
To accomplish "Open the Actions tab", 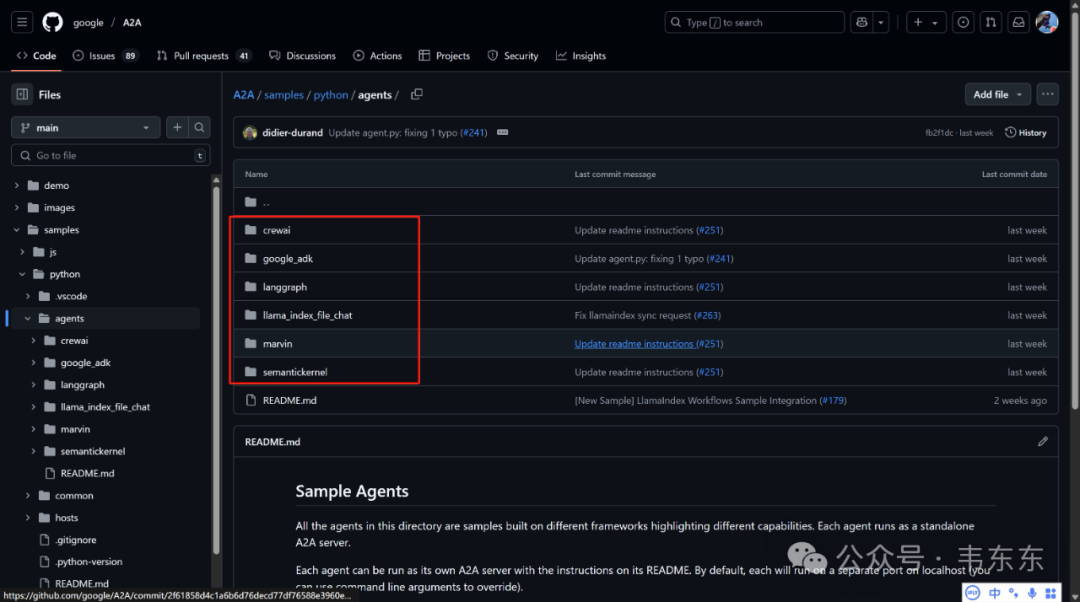I will [377, 56].
